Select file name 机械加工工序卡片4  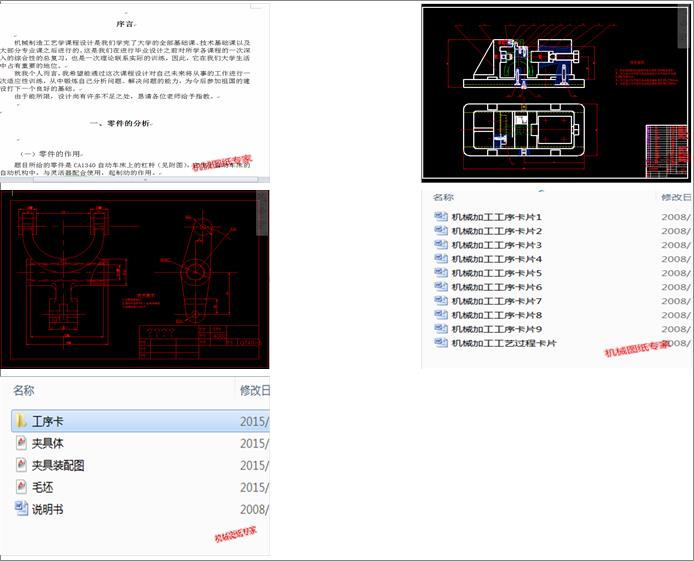pos(496,259)
